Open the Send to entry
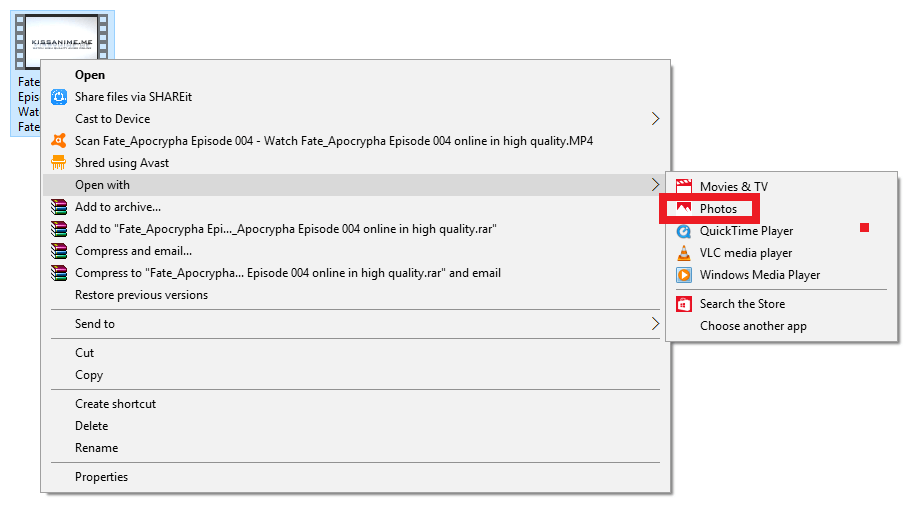The width and height of the screenshot is (910, 507). tap(95, 324)
